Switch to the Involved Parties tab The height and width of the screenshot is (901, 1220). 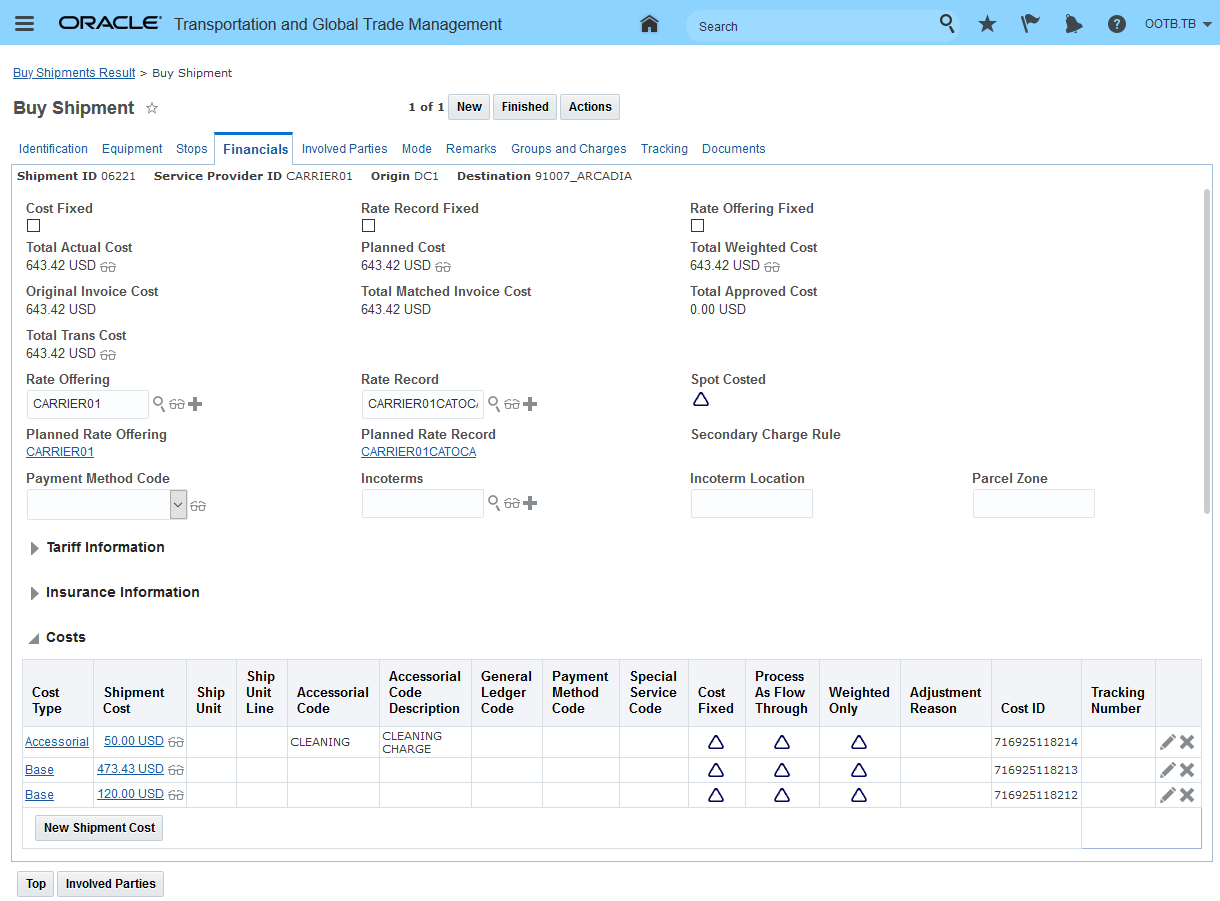click(x=344, y=149)
